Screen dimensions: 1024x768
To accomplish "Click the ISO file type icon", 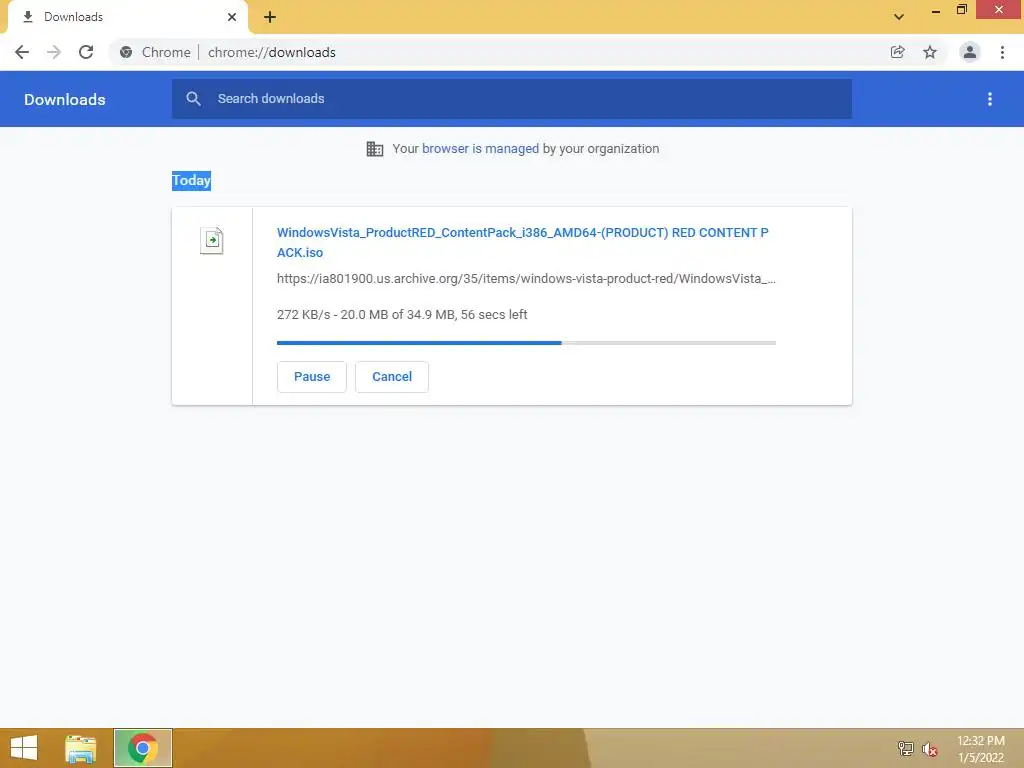I will (212, 240).
